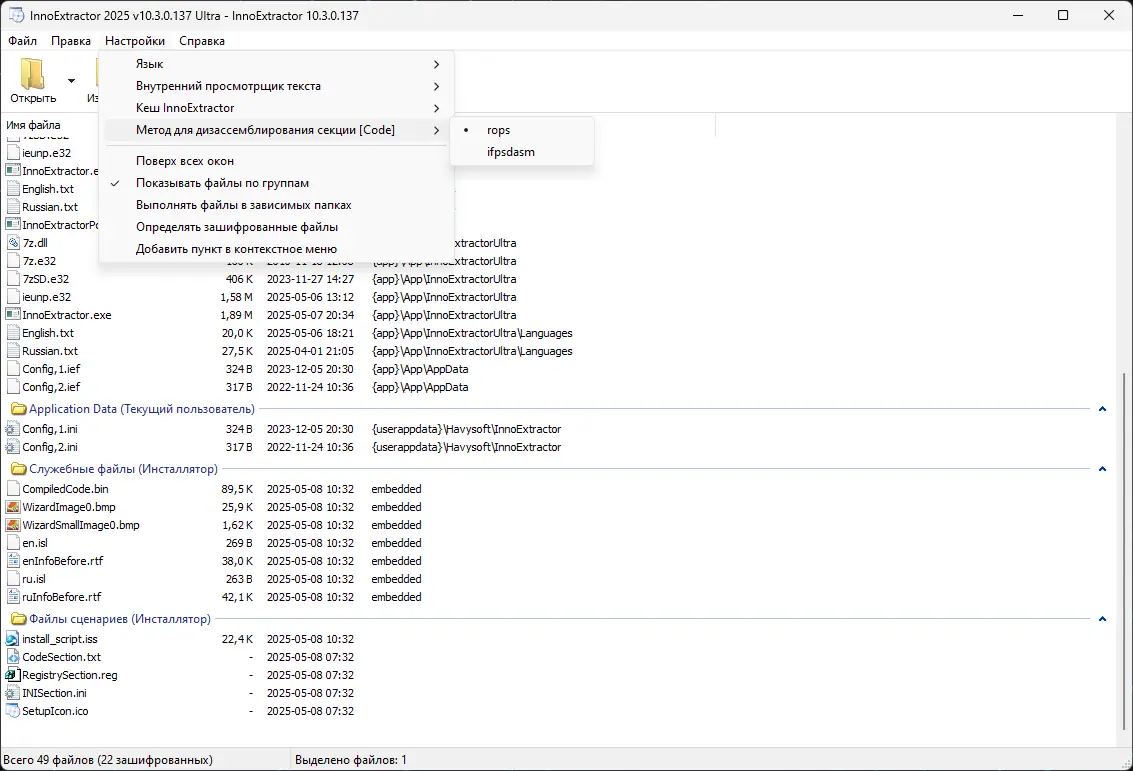Click the lower Russian.txt file icon
The width and height of the screenshot is (1133, 771).
tap(12, 351)
